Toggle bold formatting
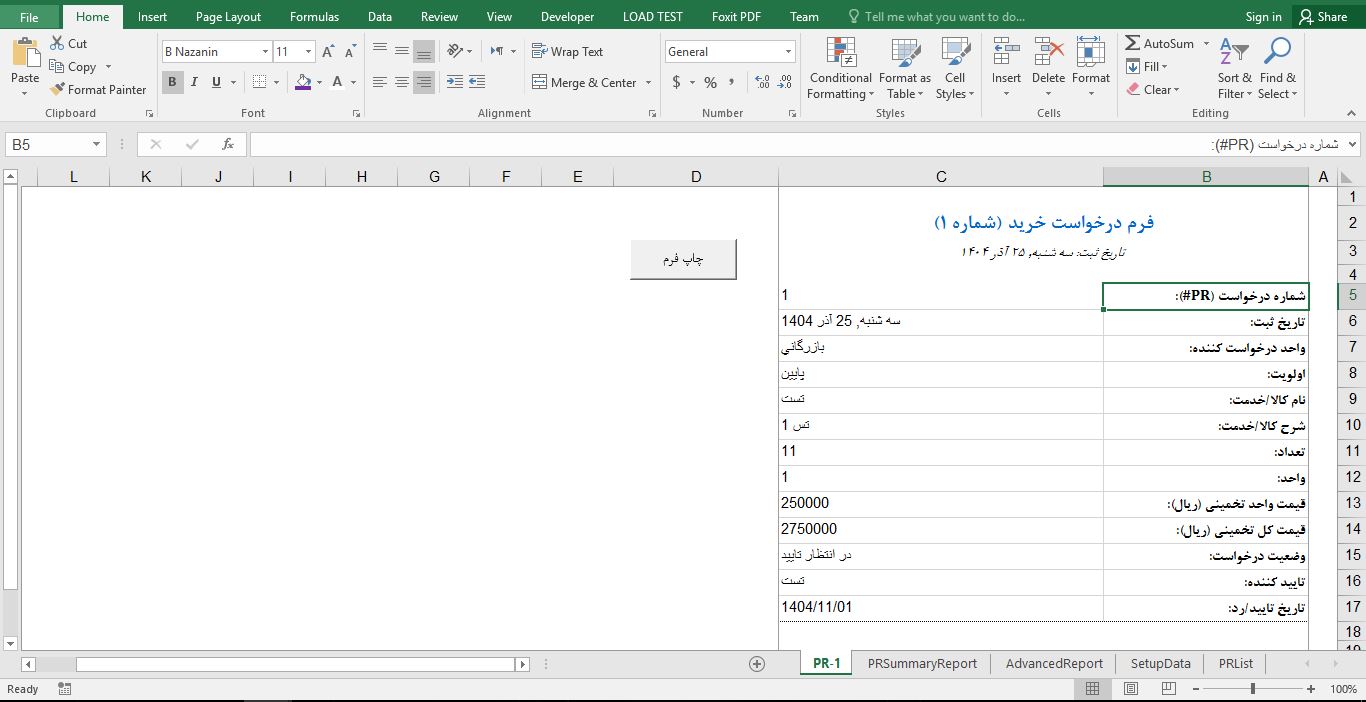This screenshot has width=1366, height=702. coord(172,81)
